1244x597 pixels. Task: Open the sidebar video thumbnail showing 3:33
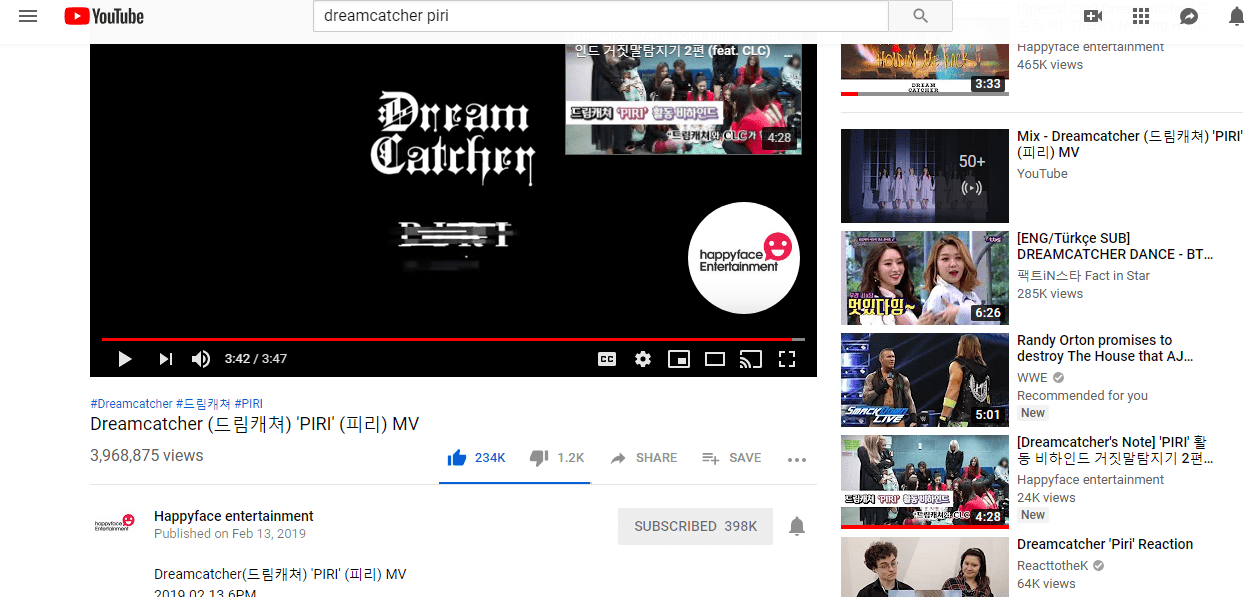click(x=925, y=70)
